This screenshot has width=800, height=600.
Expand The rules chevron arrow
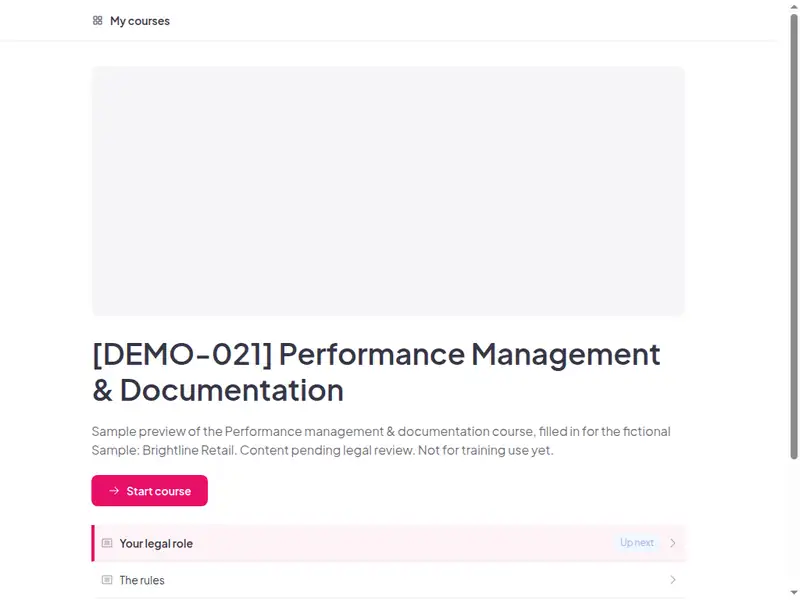pyautogui.click(x=672, y=580)
